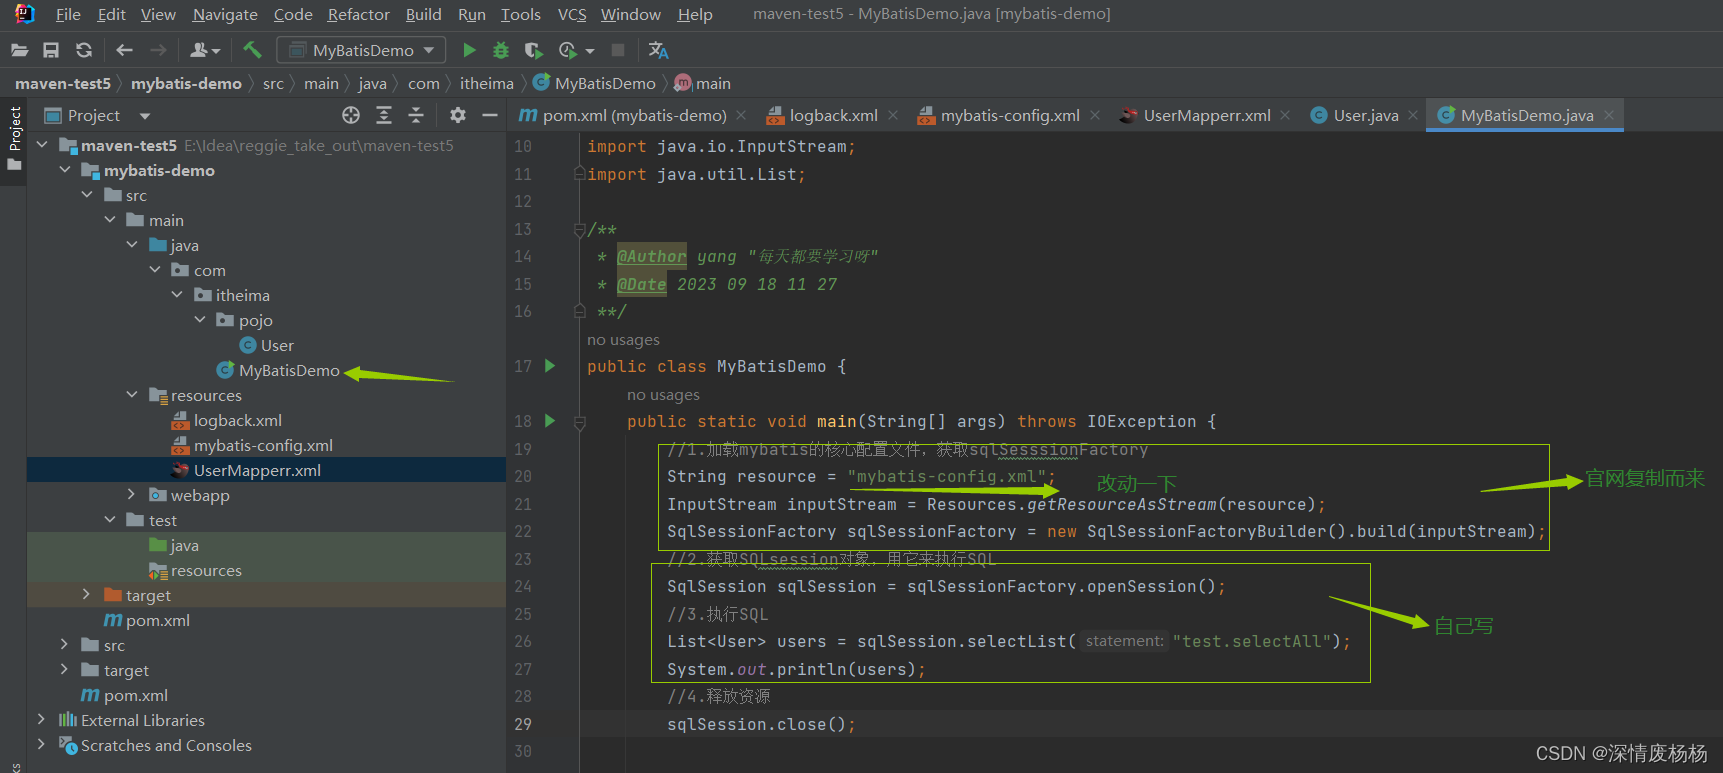Open user search dropdown icon in toolbar

point(205,50)
